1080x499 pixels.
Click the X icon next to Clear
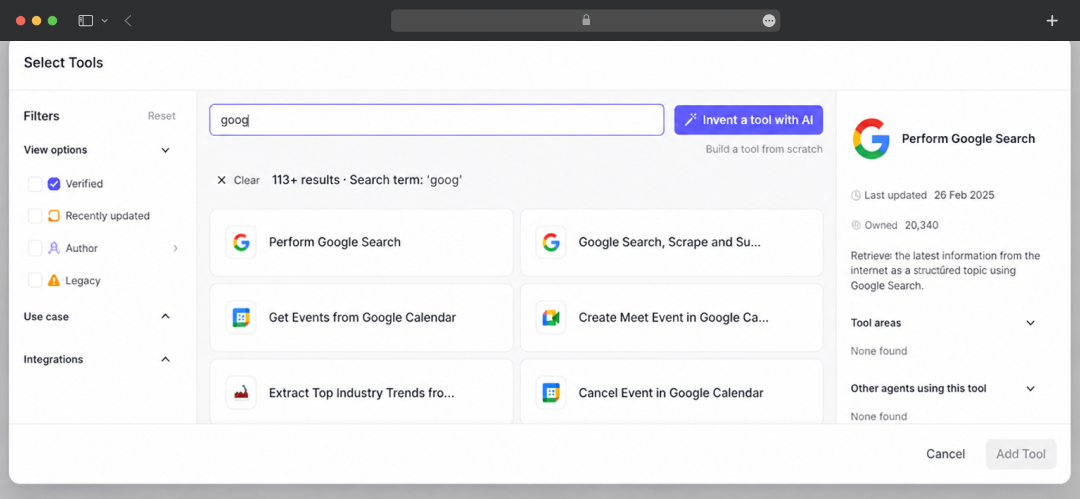[221, 180]
